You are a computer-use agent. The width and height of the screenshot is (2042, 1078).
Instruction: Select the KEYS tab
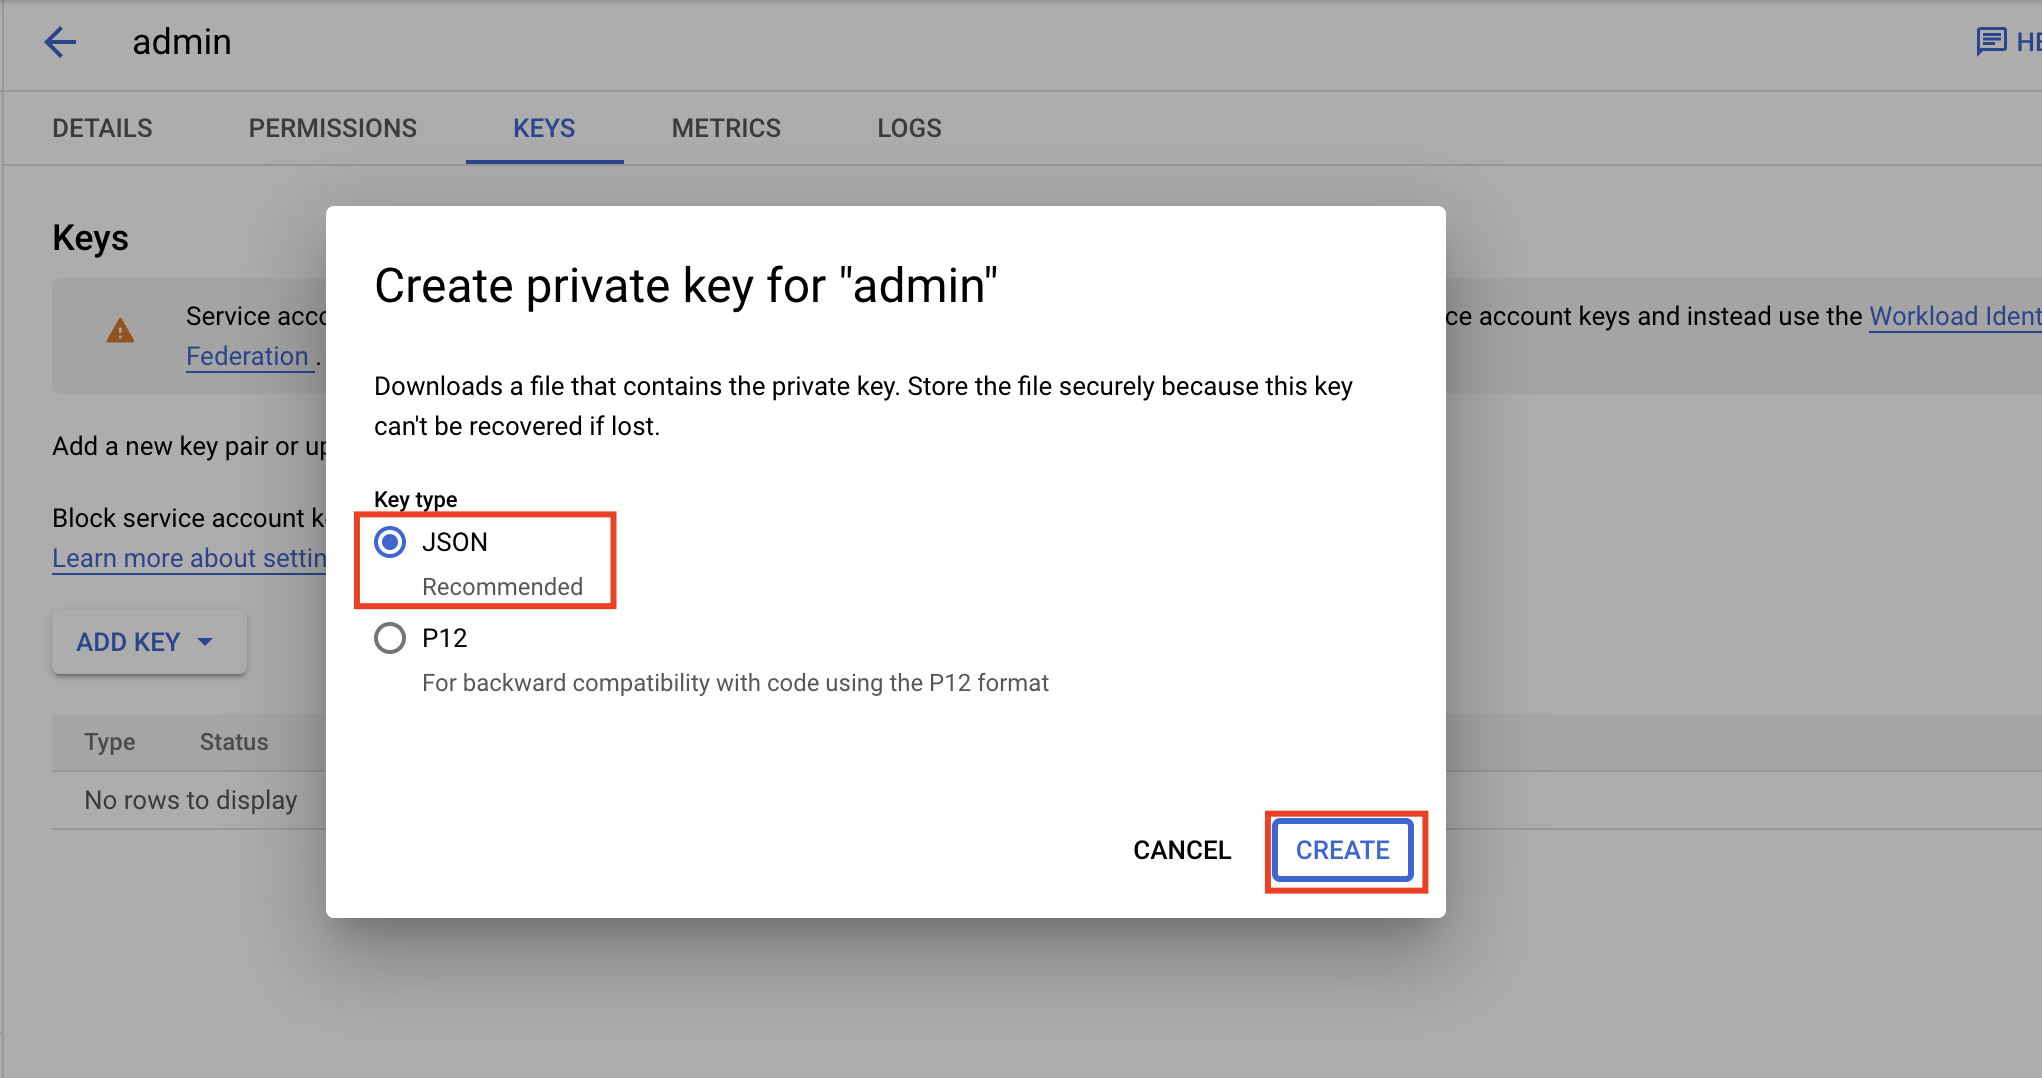pyautogui.click(x=543, y=128)
